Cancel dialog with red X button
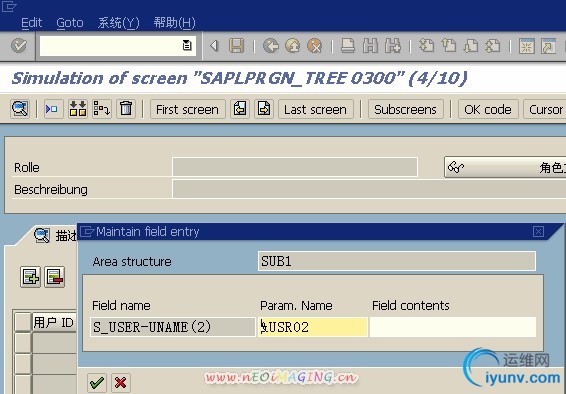The width and height of the screenshot is (566, 394). 121,383
